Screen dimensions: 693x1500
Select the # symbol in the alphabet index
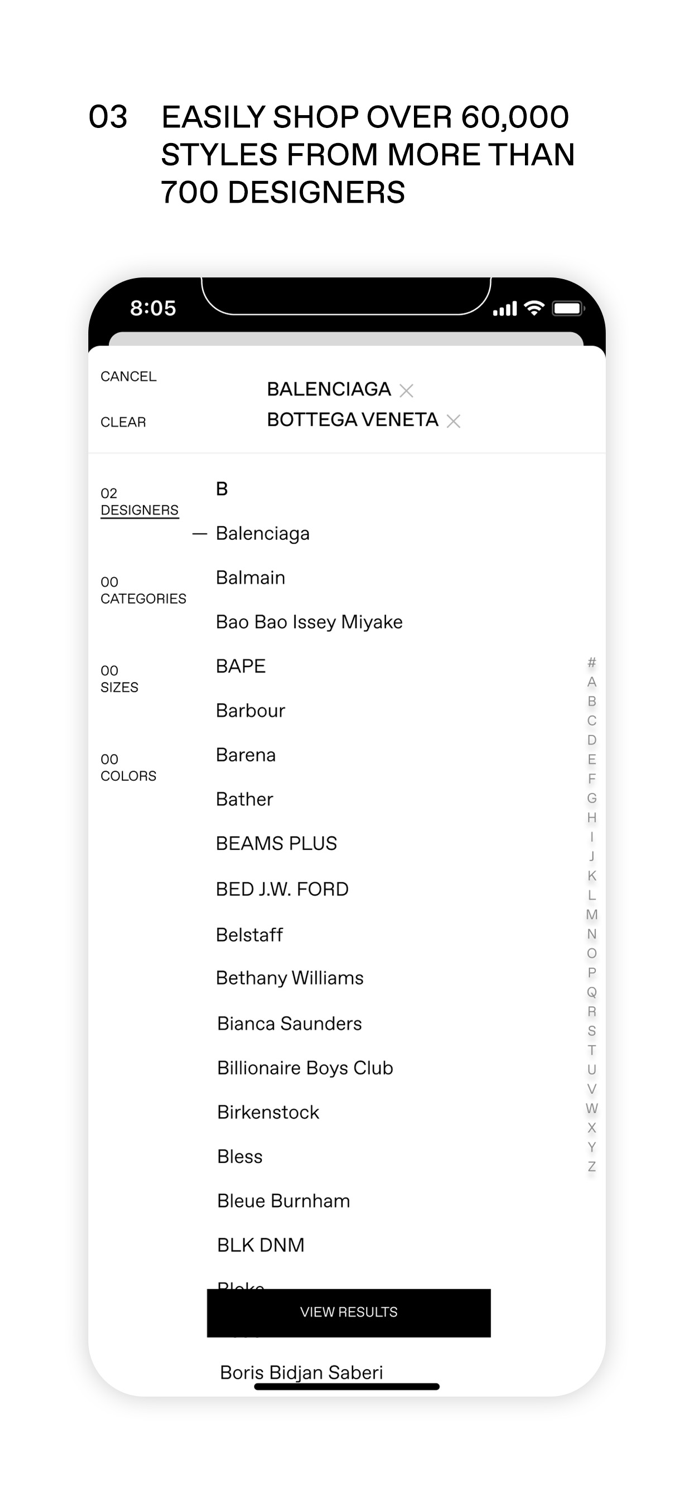[591, 663]
